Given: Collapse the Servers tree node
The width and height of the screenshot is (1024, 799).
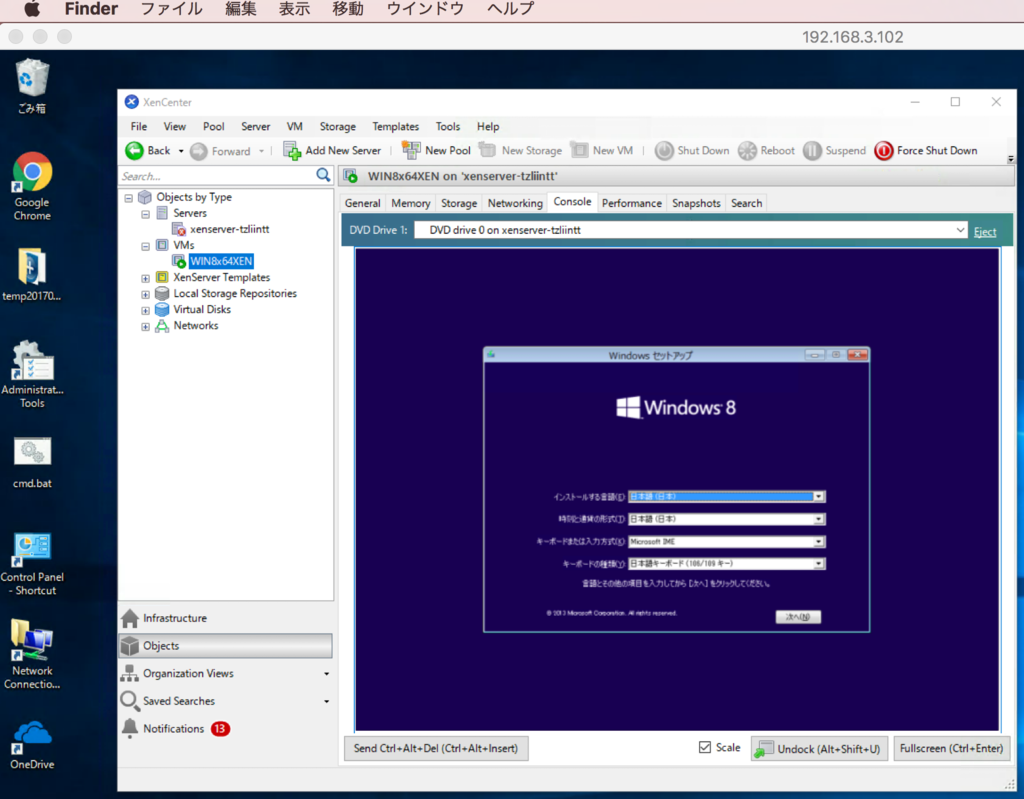Looking at the screenshot, I should pyautogui.click(x=145, y=214).
